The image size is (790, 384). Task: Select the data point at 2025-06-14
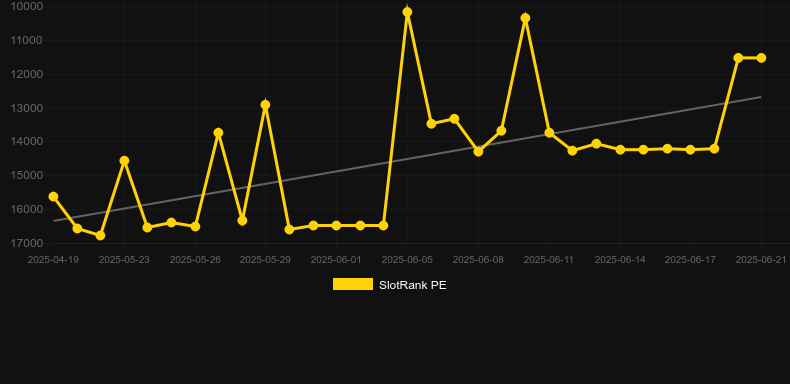(620, 150)
